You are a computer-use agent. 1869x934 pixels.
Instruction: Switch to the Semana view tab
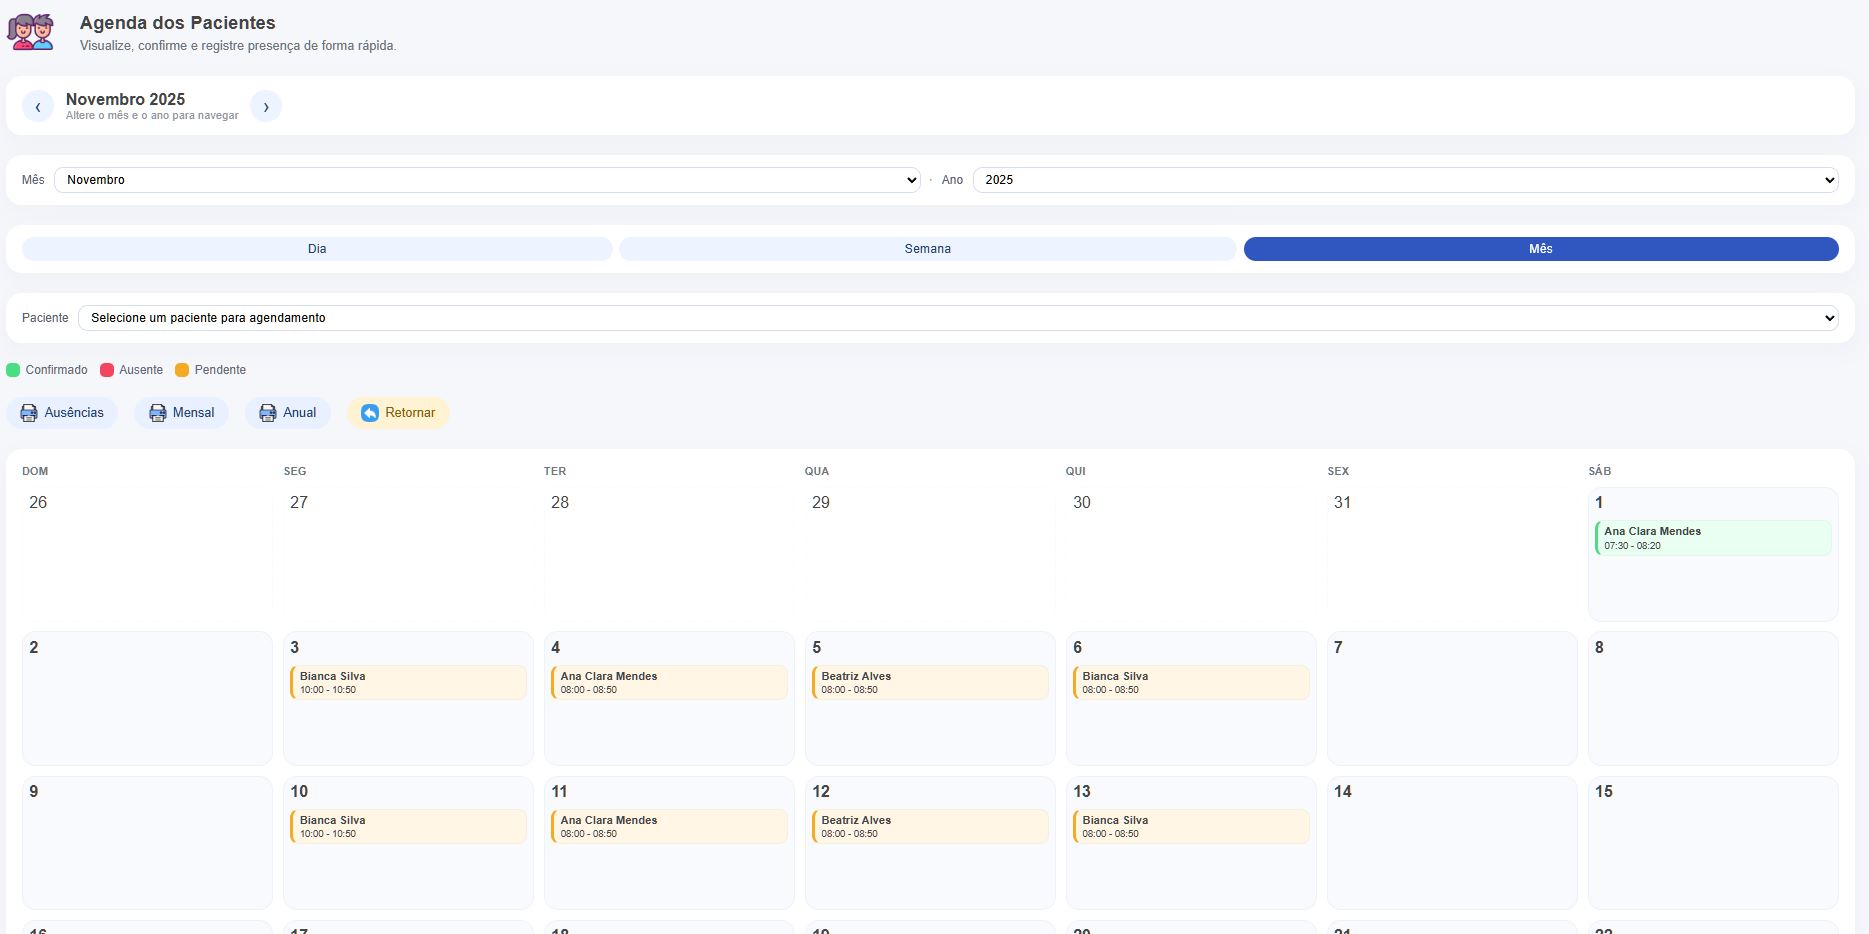click(x=927, y=249)
